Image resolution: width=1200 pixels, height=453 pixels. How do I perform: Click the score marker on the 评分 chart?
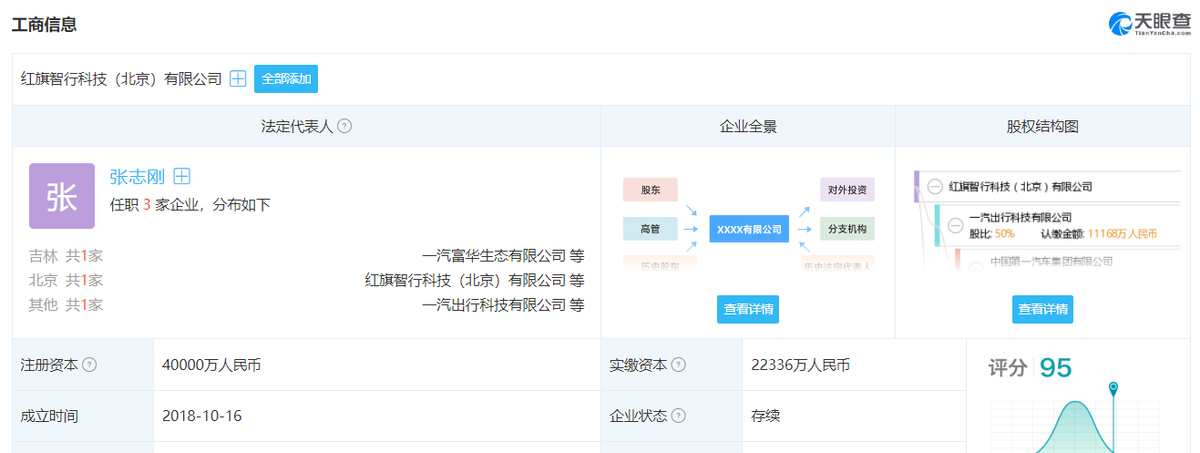[x=1112, y=387]
